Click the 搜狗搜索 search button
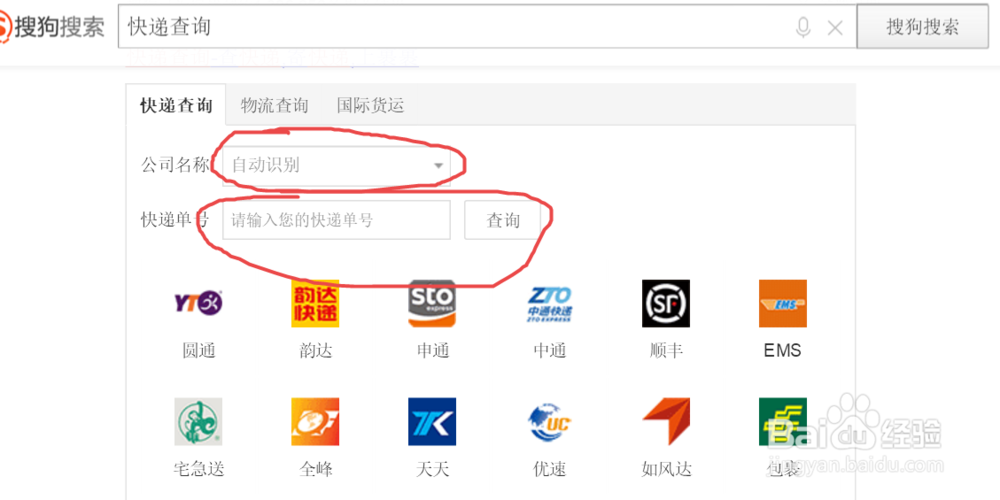1000x500 pixels. click(x=922, y=27)
